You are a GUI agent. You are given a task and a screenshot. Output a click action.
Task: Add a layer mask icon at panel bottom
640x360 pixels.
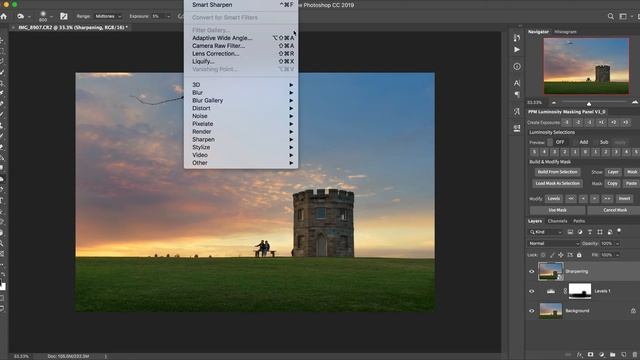[x=590, y=355]
